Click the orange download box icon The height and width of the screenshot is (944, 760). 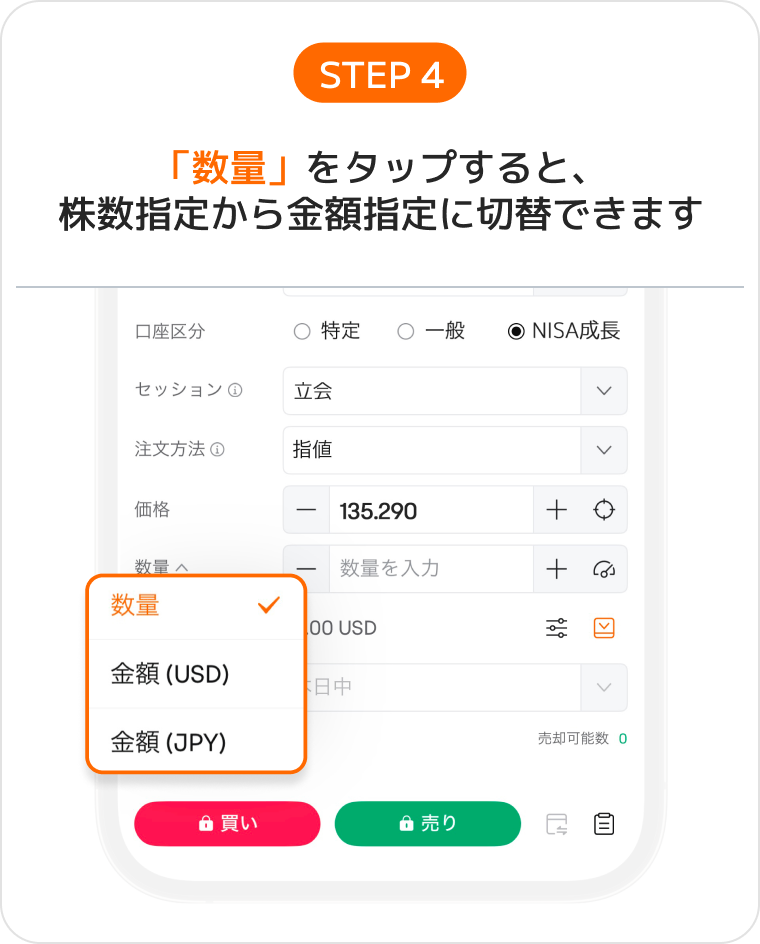(604, 628)
